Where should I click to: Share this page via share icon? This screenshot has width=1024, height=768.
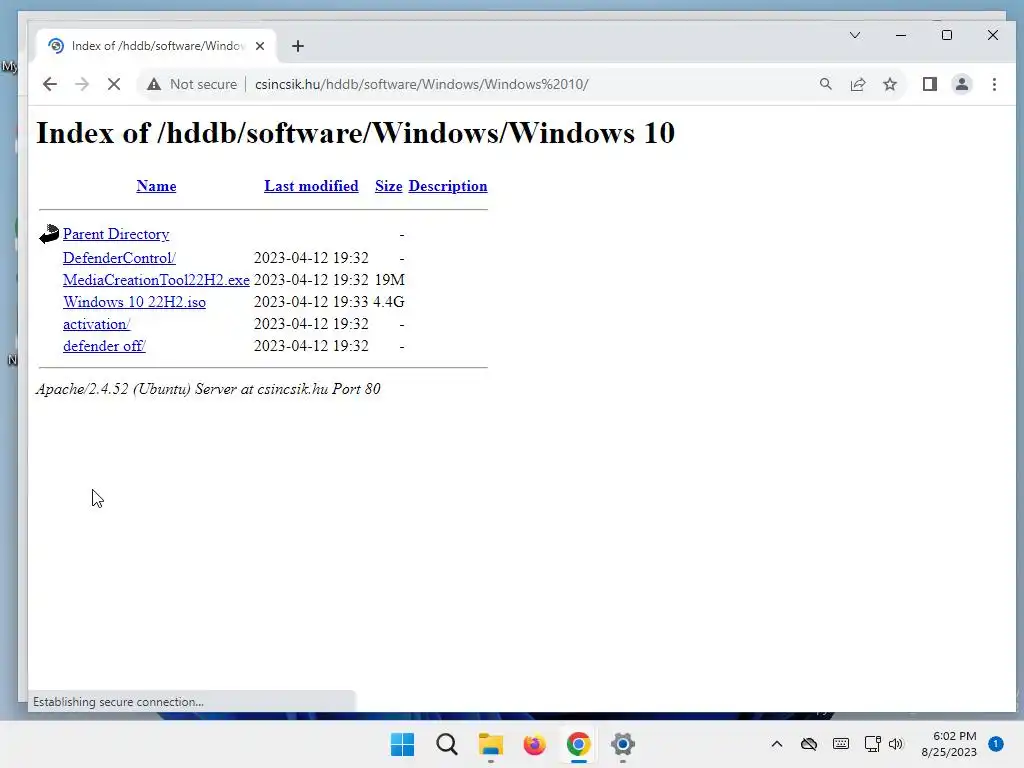(857, 84)
